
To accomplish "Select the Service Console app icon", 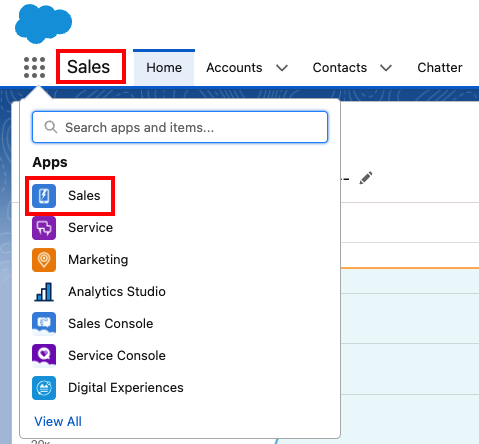I will 44,356.
